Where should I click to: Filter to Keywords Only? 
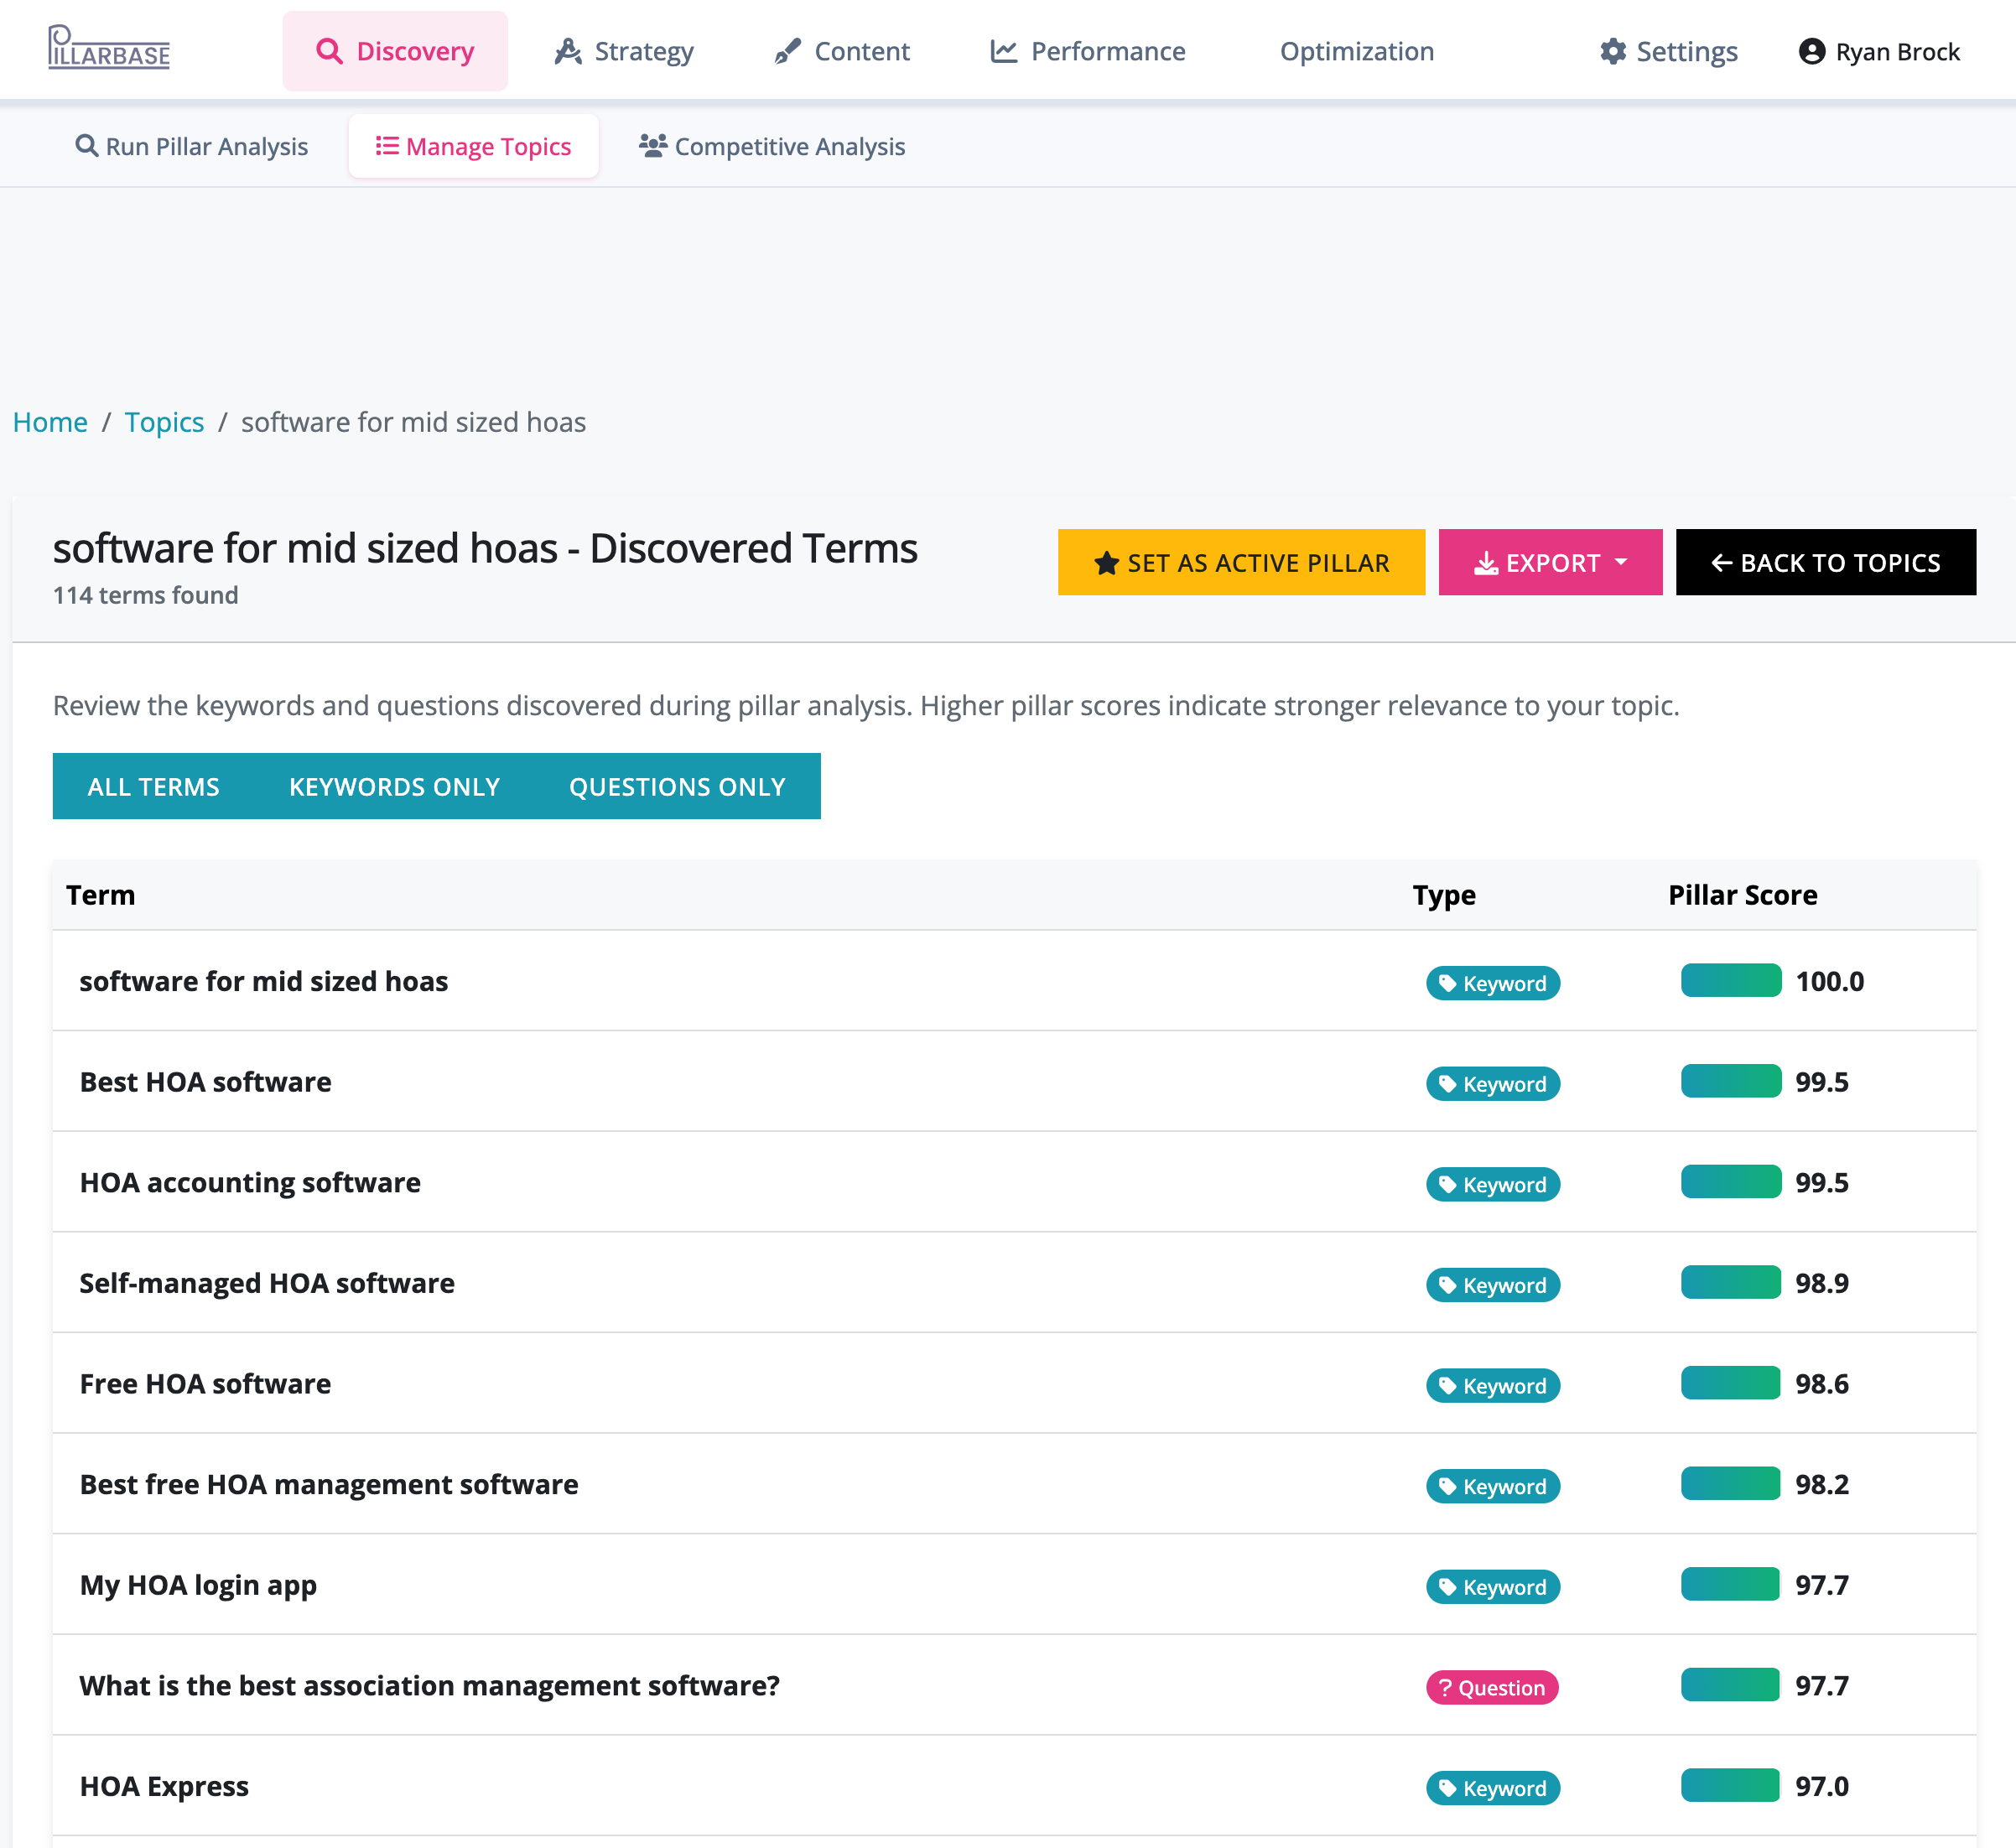click(x=394, y=786)
